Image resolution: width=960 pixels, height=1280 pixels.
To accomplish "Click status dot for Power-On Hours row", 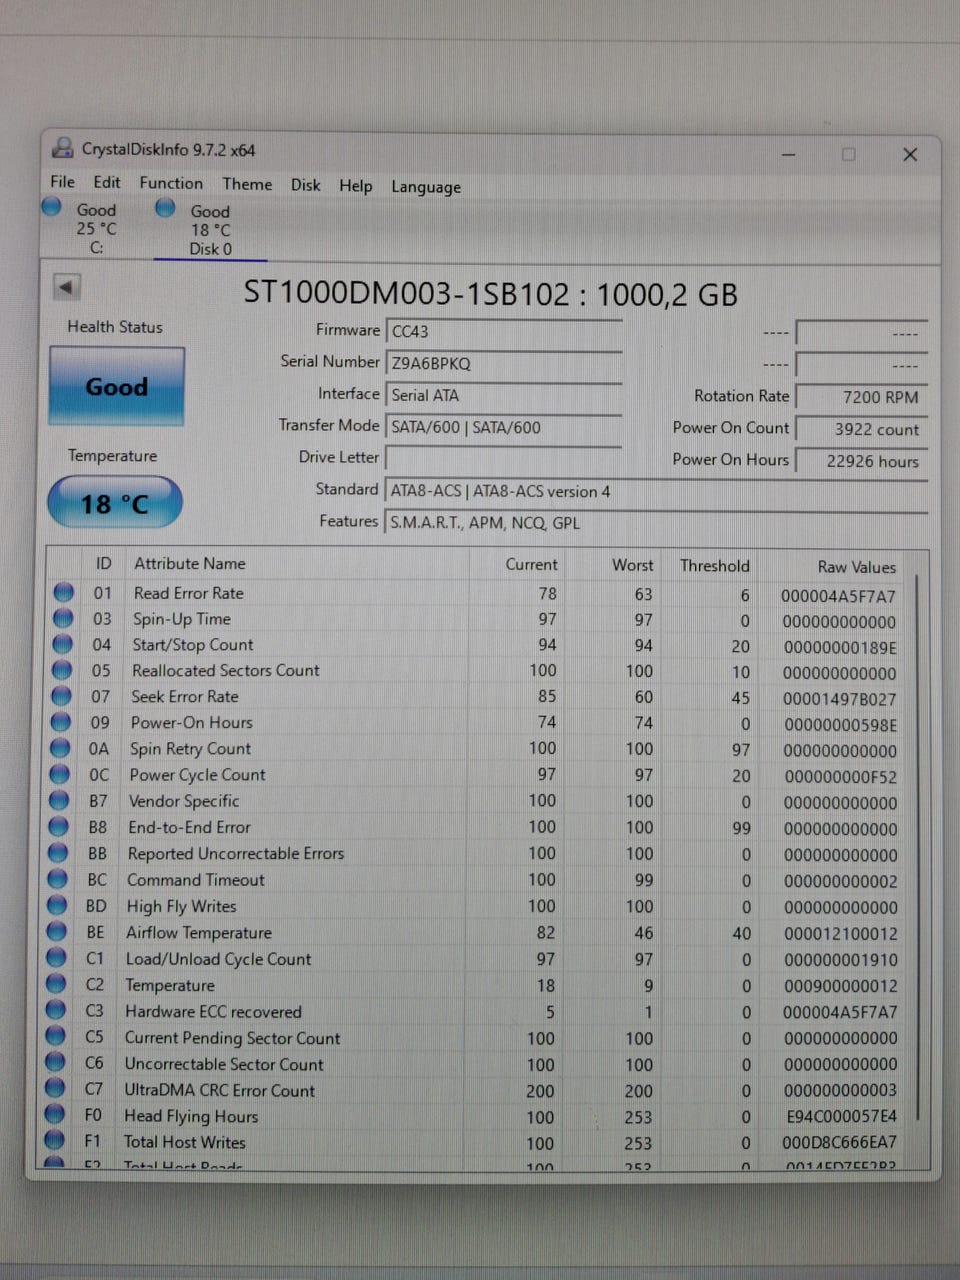I will tap(61, 722).
